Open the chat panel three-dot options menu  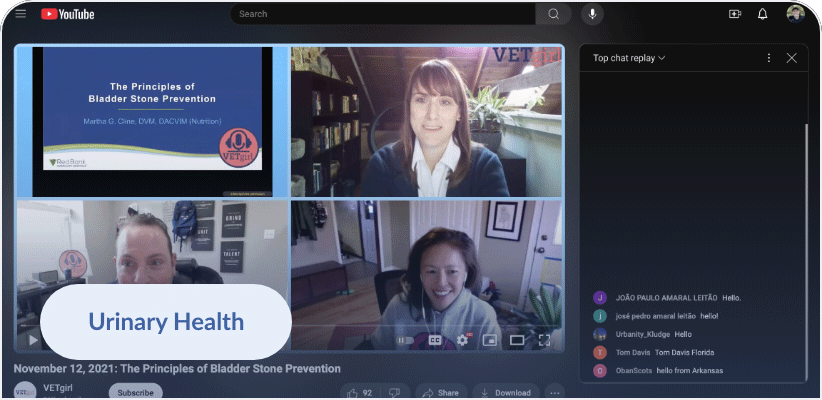(x=768, y=58)
